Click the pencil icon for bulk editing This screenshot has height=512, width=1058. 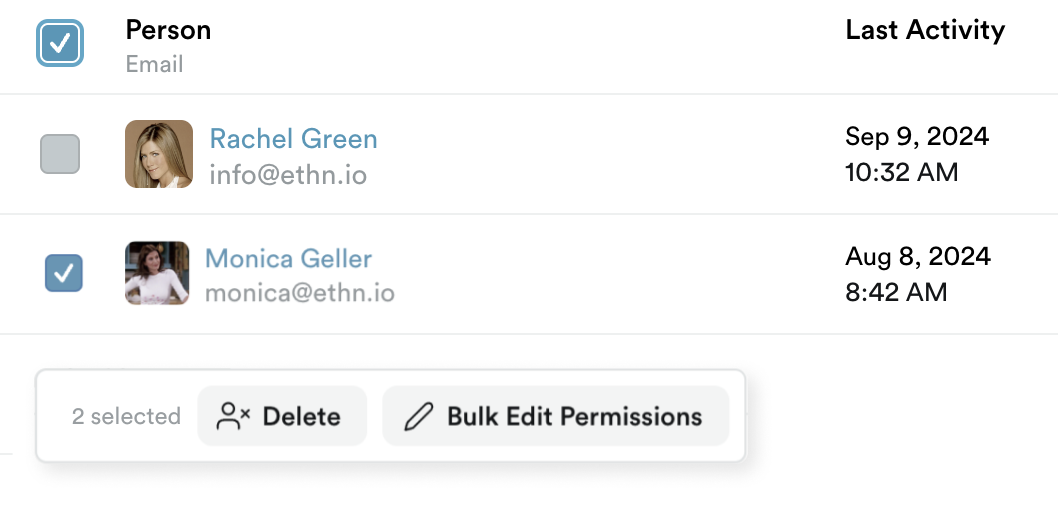click(x=418, y=416)
